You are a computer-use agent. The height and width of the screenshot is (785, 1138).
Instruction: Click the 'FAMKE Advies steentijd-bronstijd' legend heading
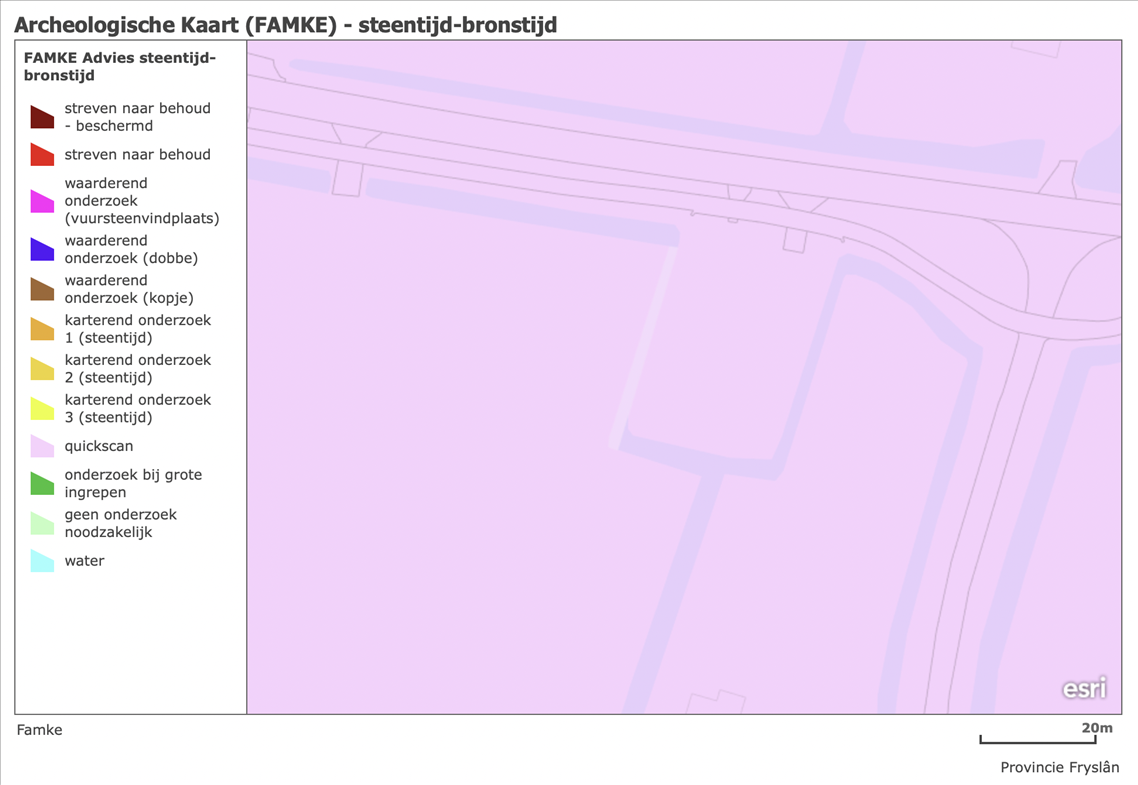click(x=120, y=66)
